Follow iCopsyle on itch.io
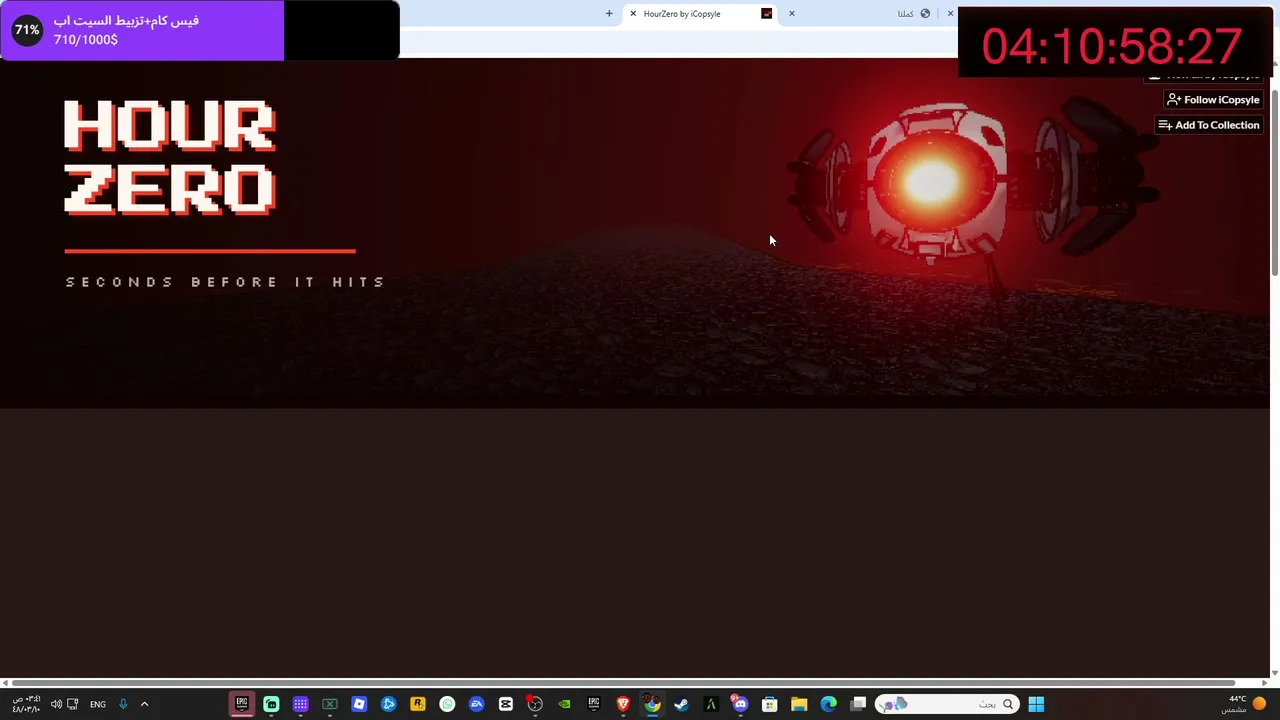The image size is (1280, 720). point(1213,100)
